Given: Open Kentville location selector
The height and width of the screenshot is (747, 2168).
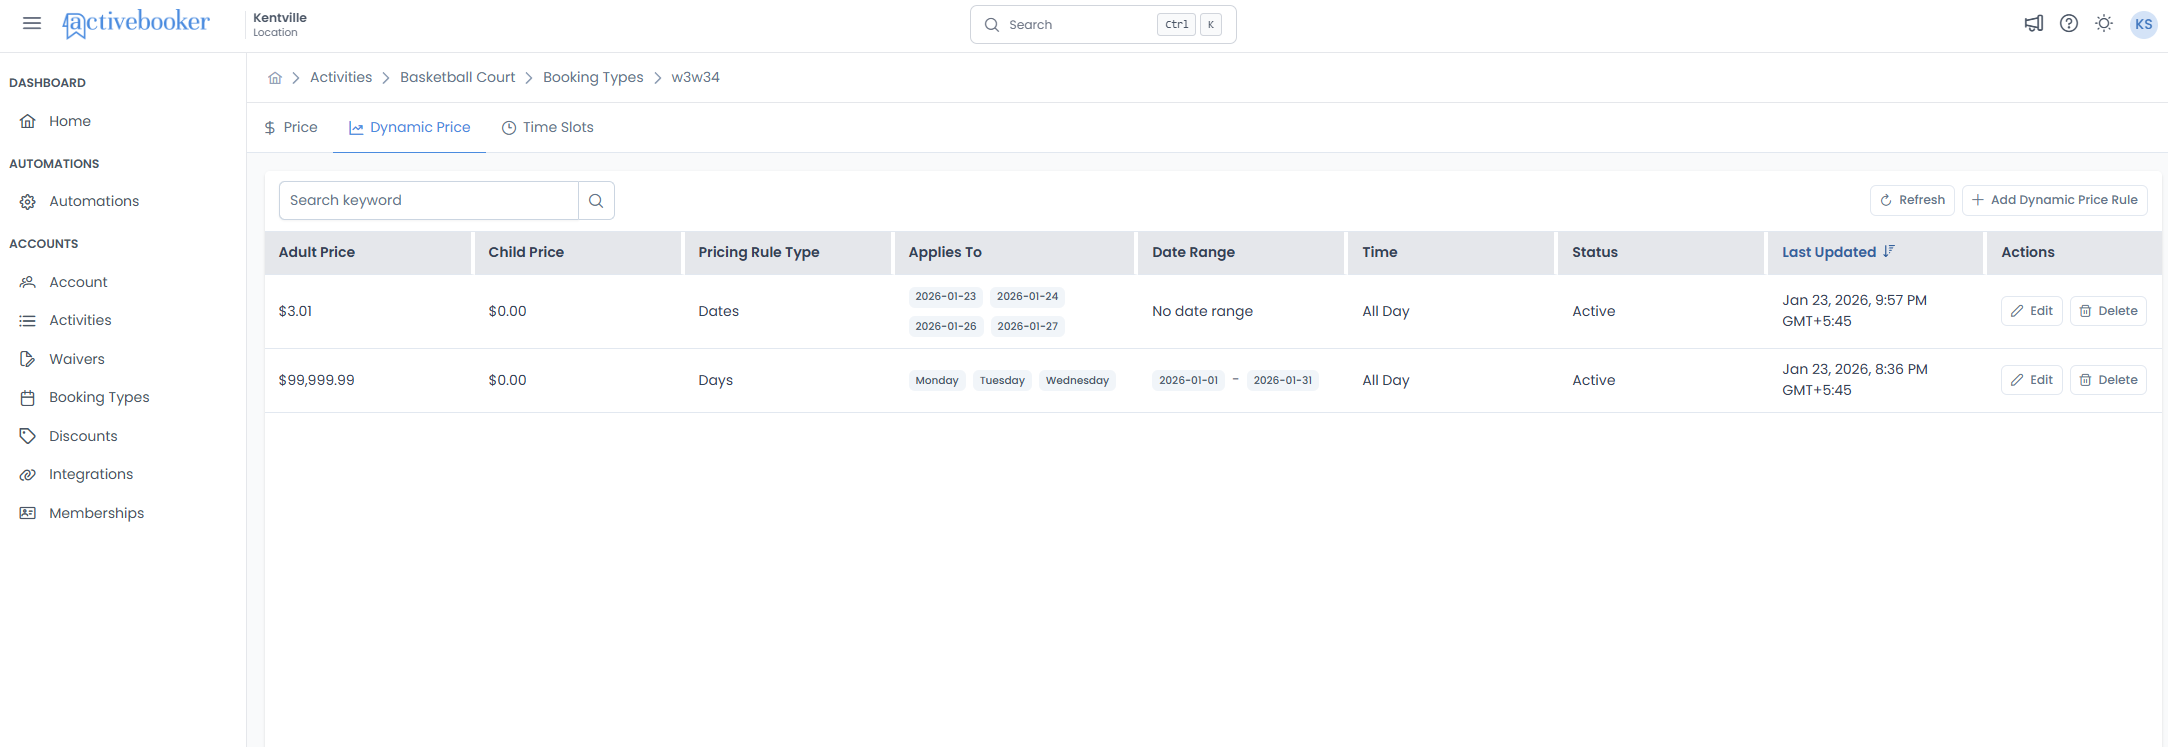Looking at the screenshot, I should point(280,24).
